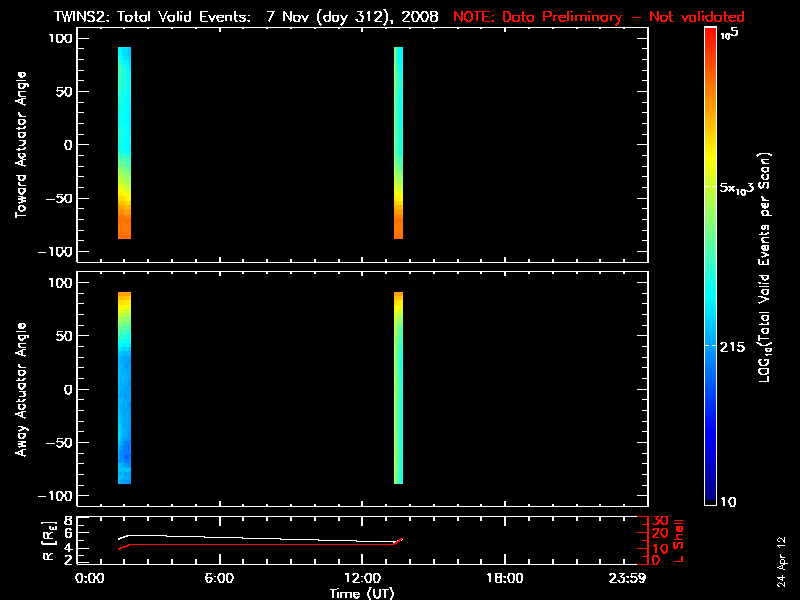Click the second data strip in Toward panel
The height and width of the screenshot is (600, 800).
pyautogui.click(x=398, y=143)
